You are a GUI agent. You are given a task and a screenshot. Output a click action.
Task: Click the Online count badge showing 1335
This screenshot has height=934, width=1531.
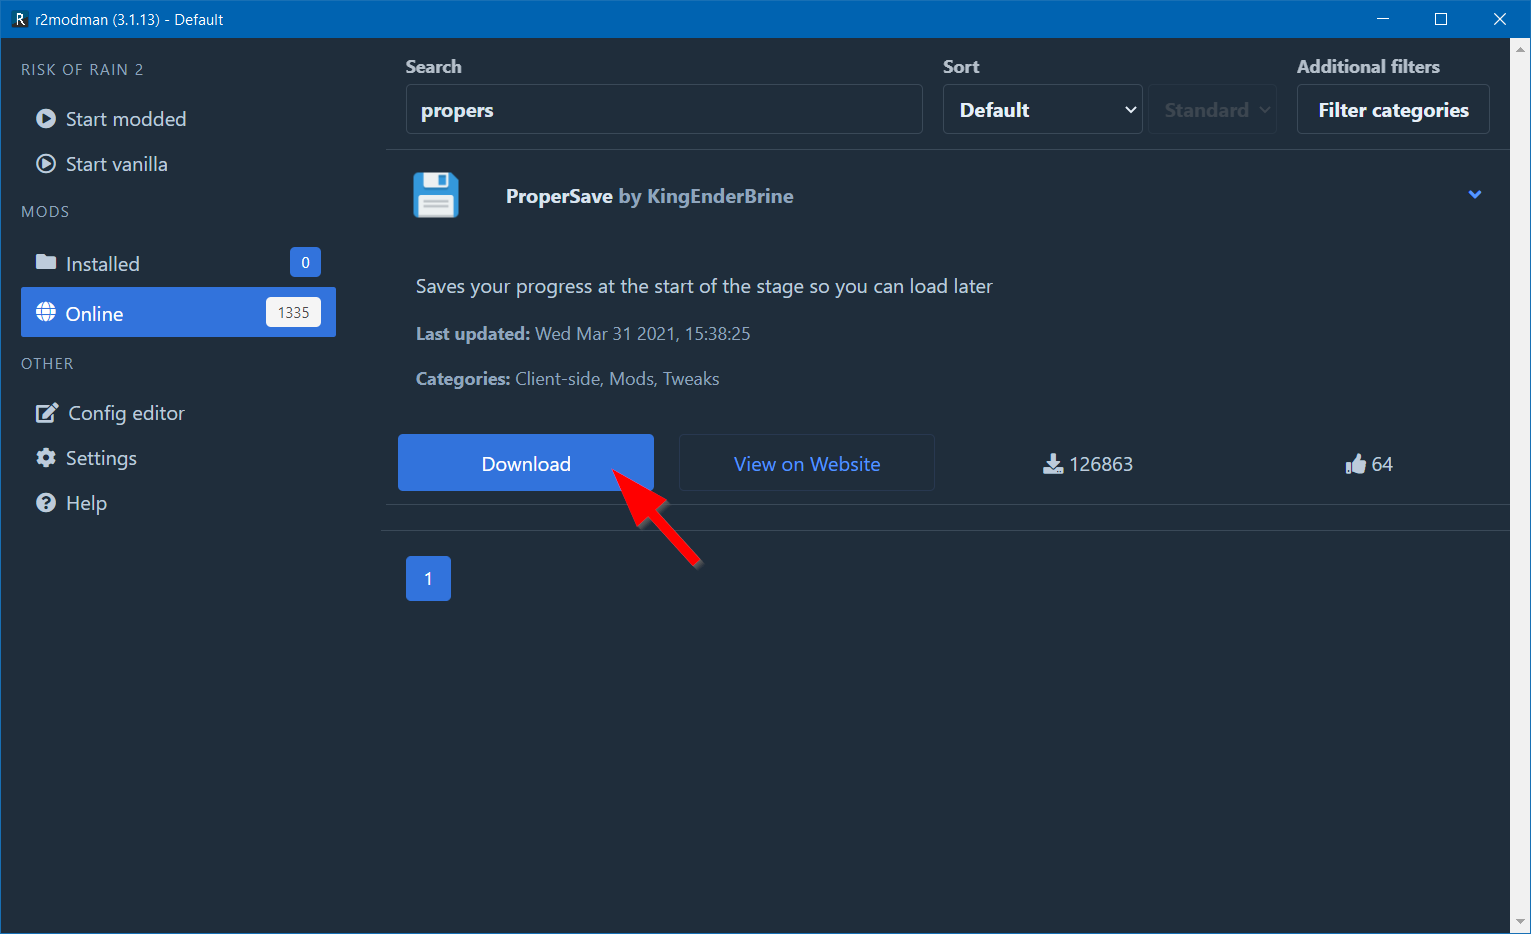tap(293, 312)
